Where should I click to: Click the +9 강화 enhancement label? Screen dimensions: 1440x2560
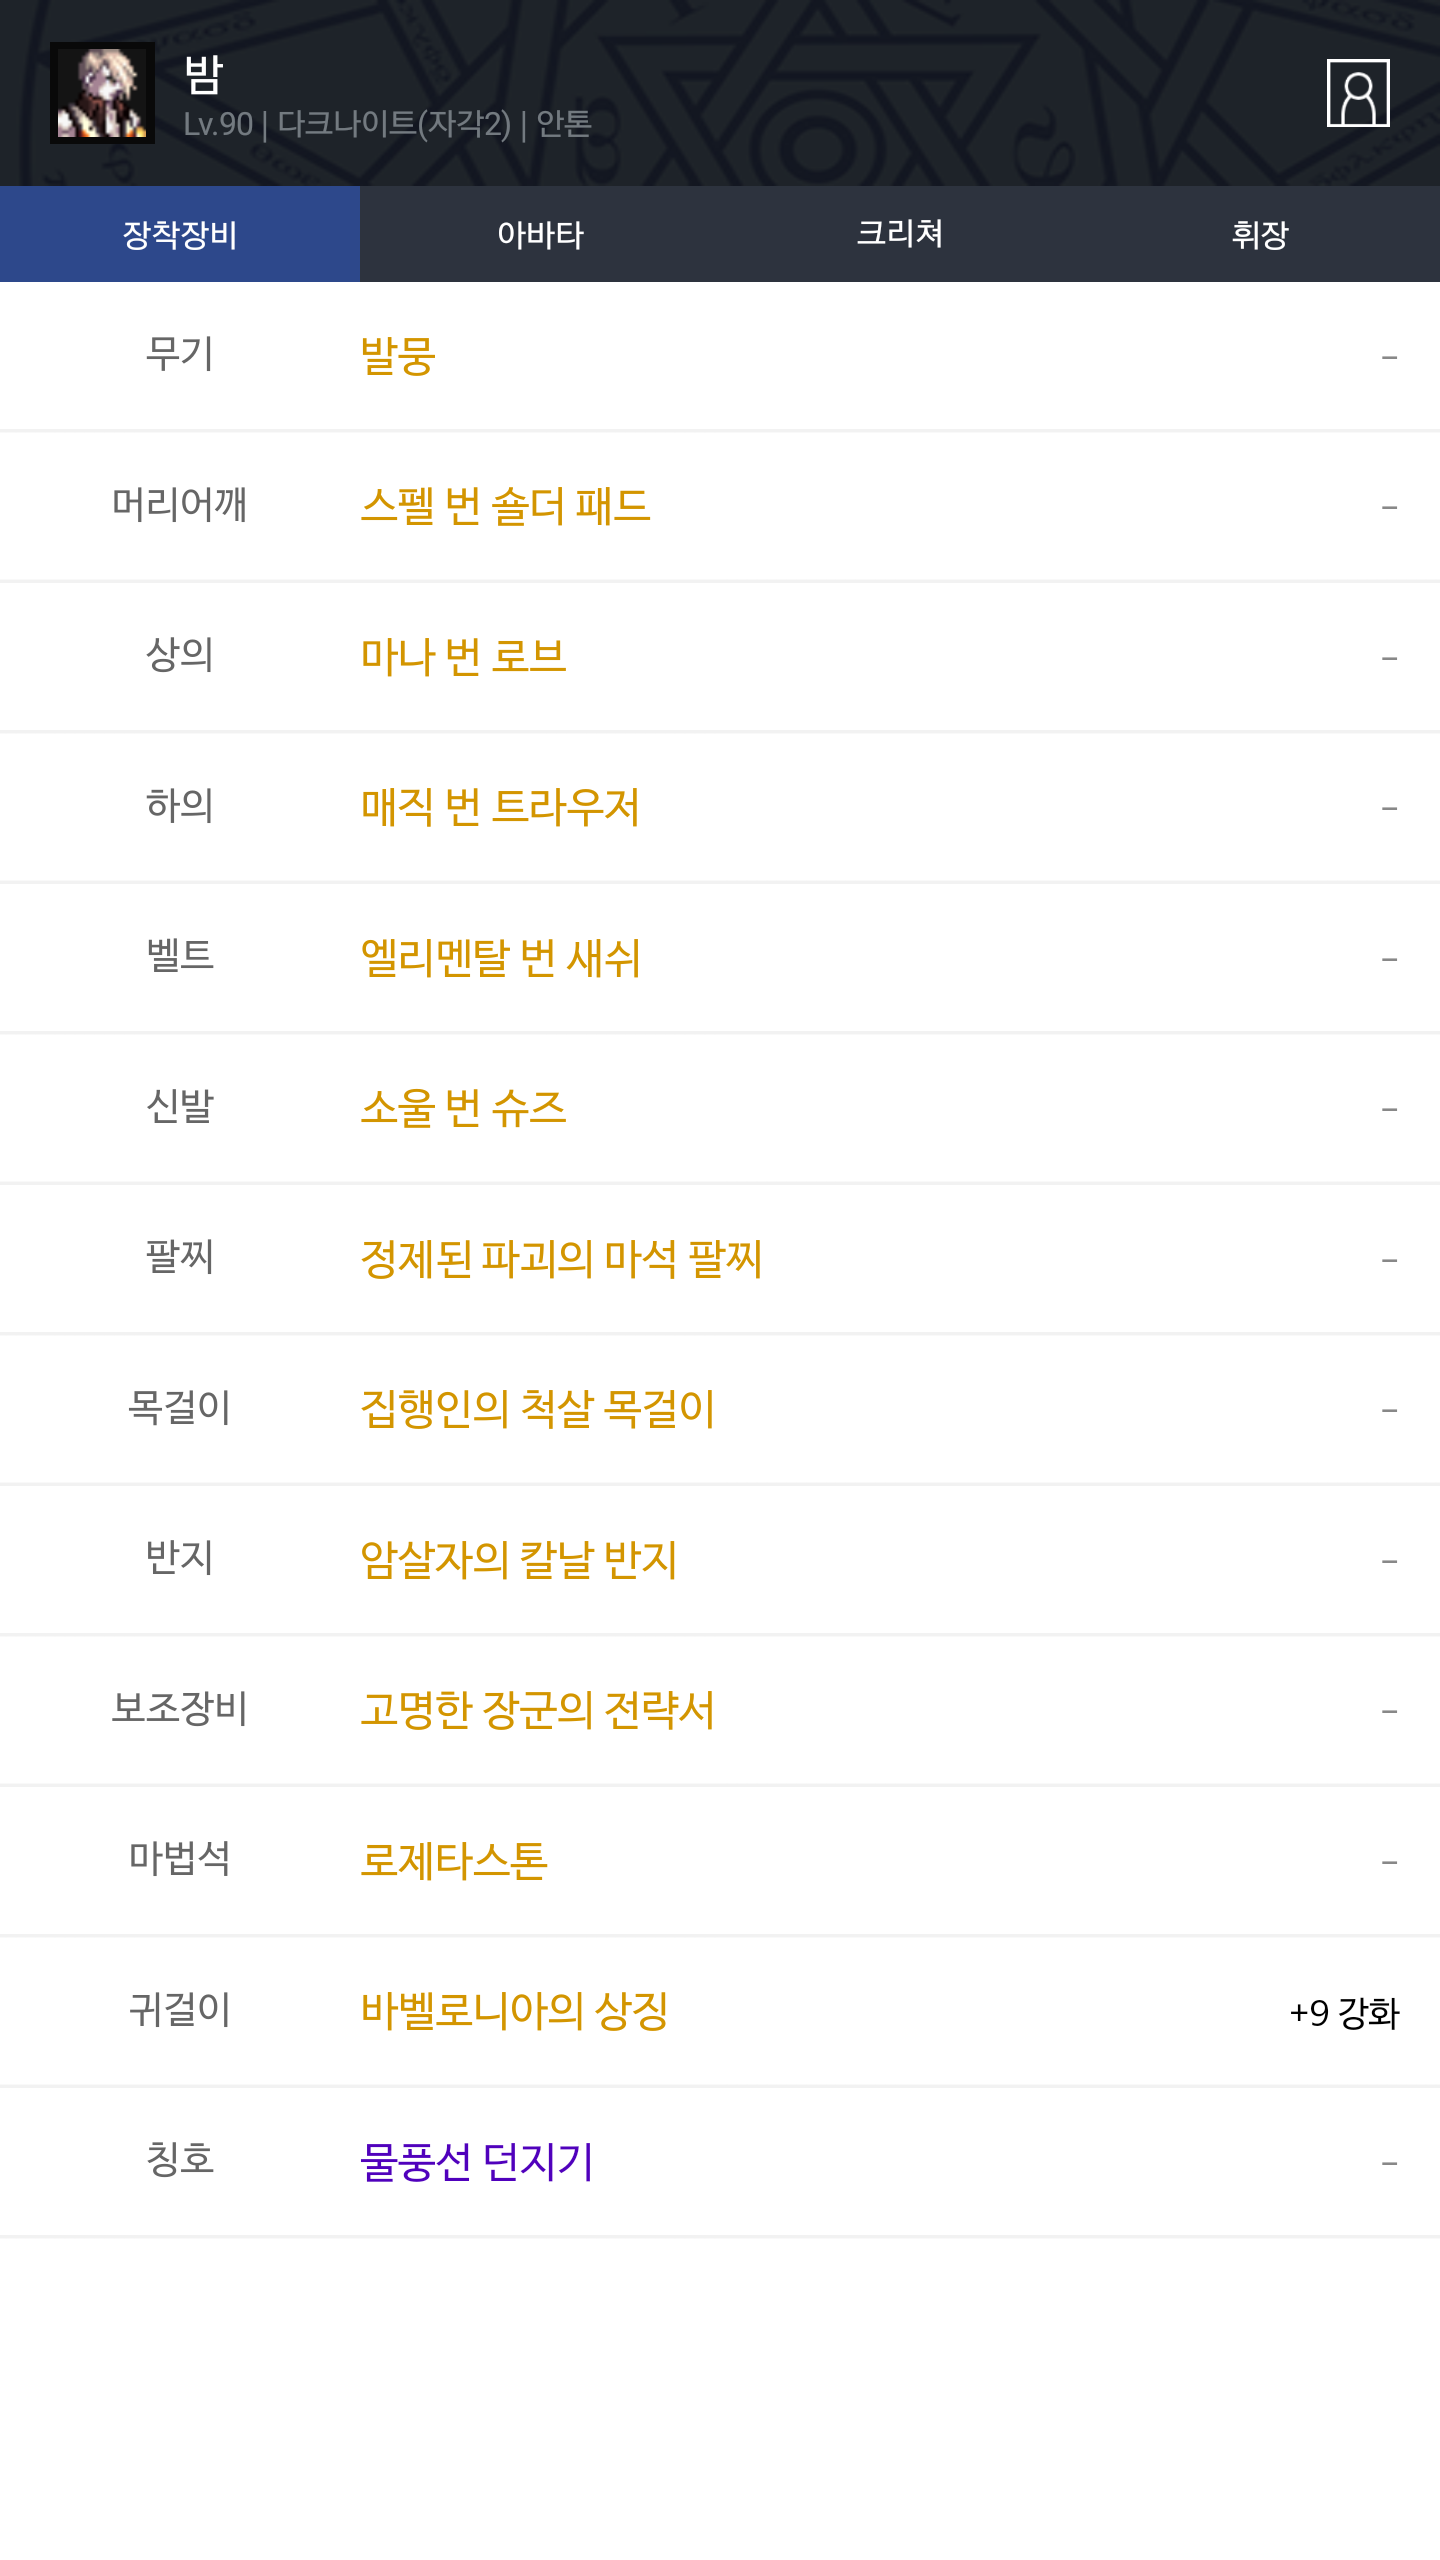click(1343, 2012)
